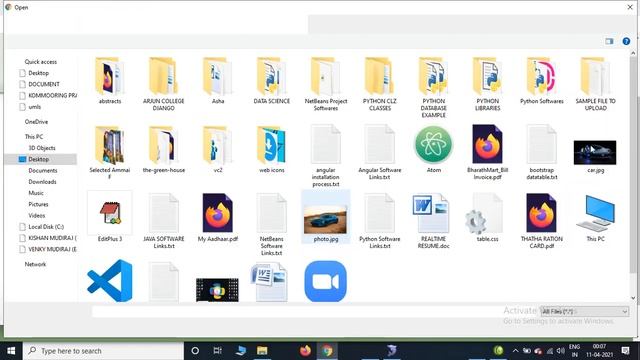Click the taskbar search box

pos(103,351)
